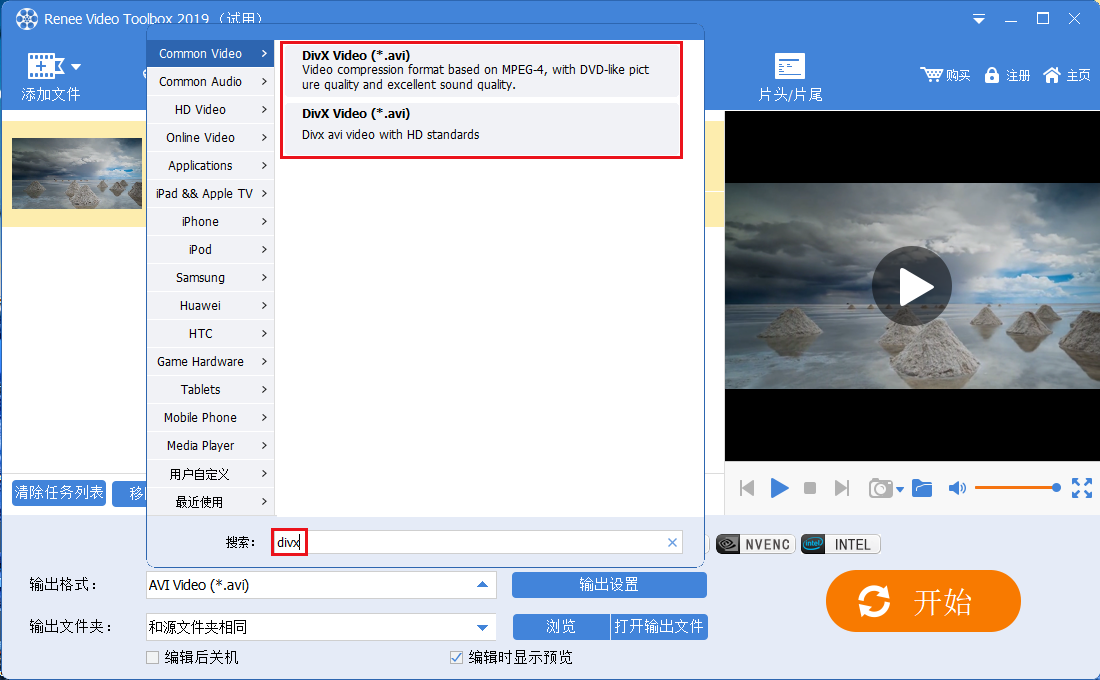Image resolution: width=1100 pixels, height=680 pixels.
Task: Toggle NVENC hardware acceleration
Action: point(756,545)
